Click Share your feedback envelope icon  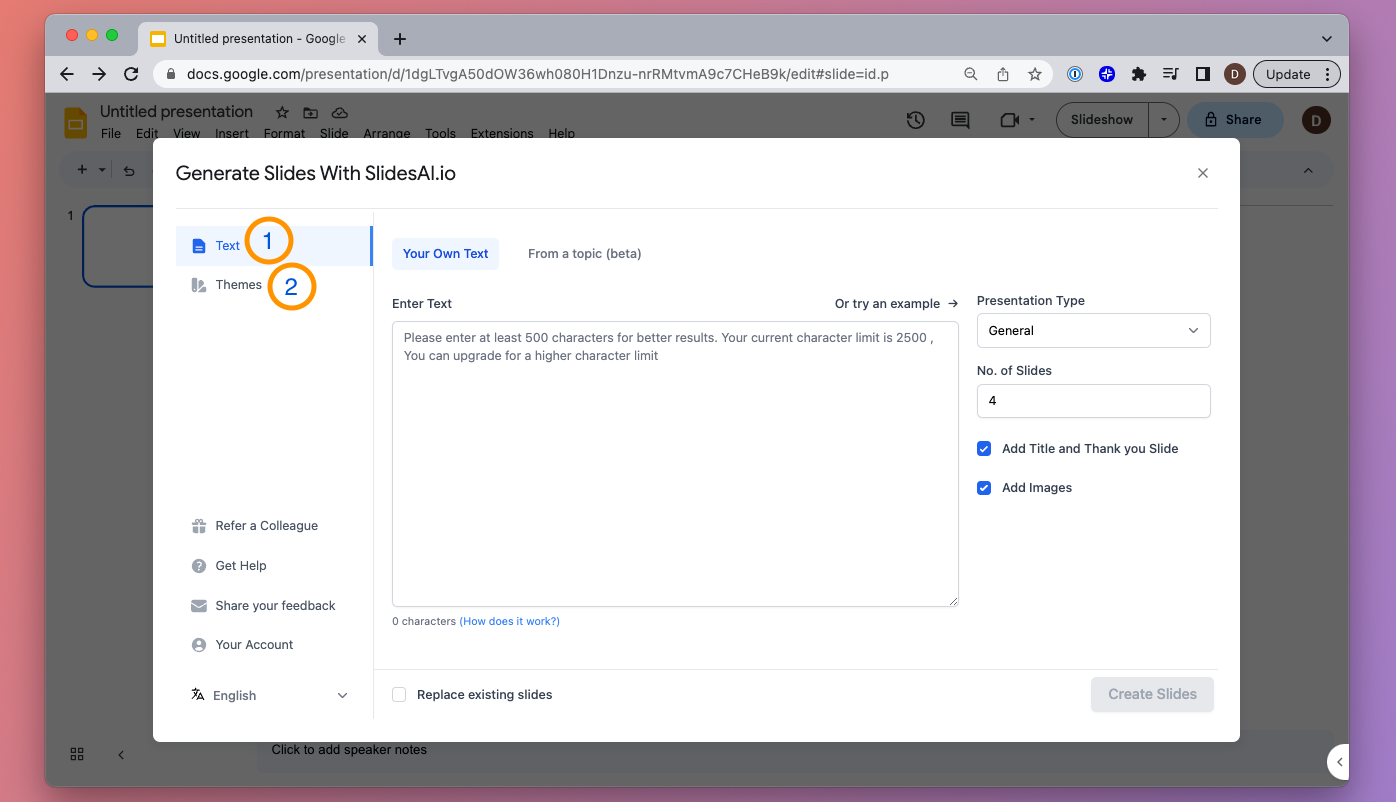coord(198,606)
